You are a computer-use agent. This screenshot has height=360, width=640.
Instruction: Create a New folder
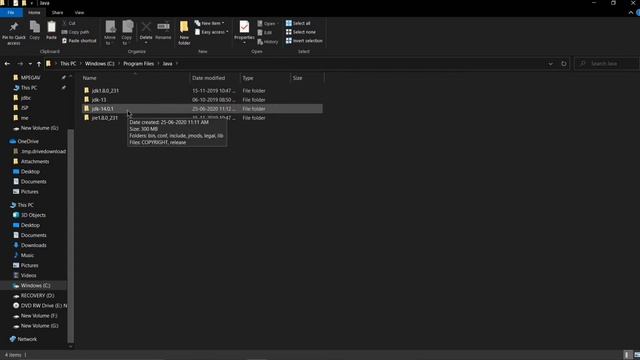point(184,33)
